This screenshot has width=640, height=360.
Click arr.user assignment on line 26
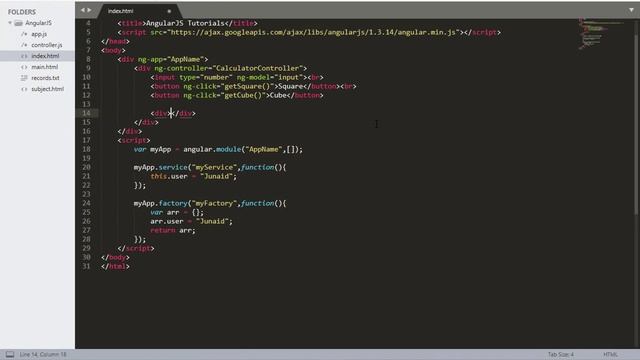tap(191, 221)
